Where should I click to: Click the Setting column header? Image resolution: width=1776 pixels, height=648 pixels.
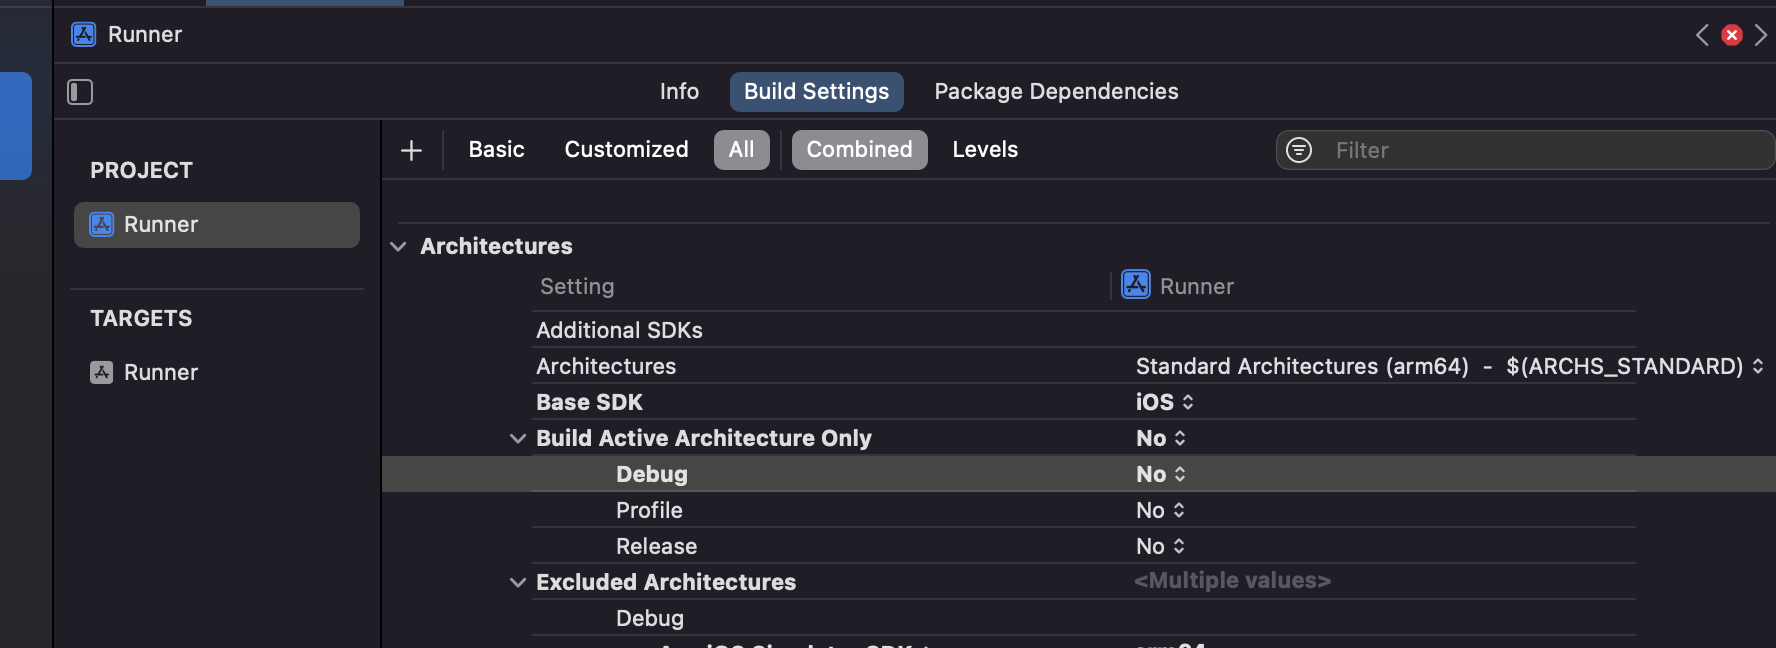pos(577,287)
